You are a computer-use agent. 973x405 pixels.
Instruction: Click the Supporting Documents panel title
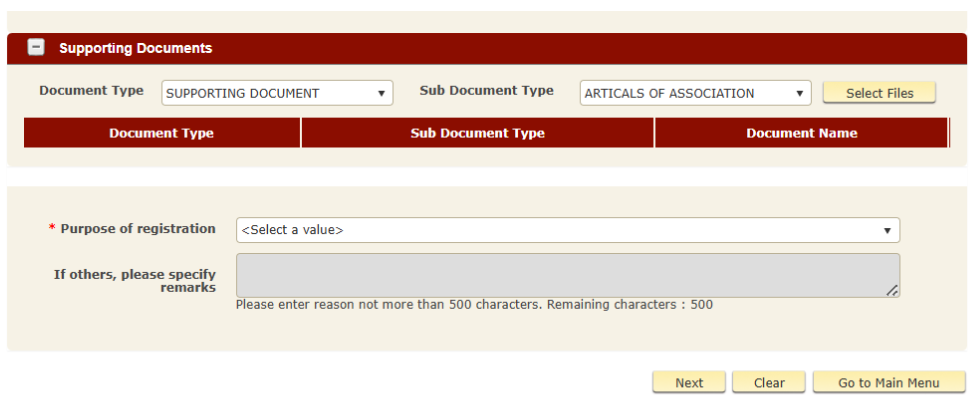coord(135,48)
